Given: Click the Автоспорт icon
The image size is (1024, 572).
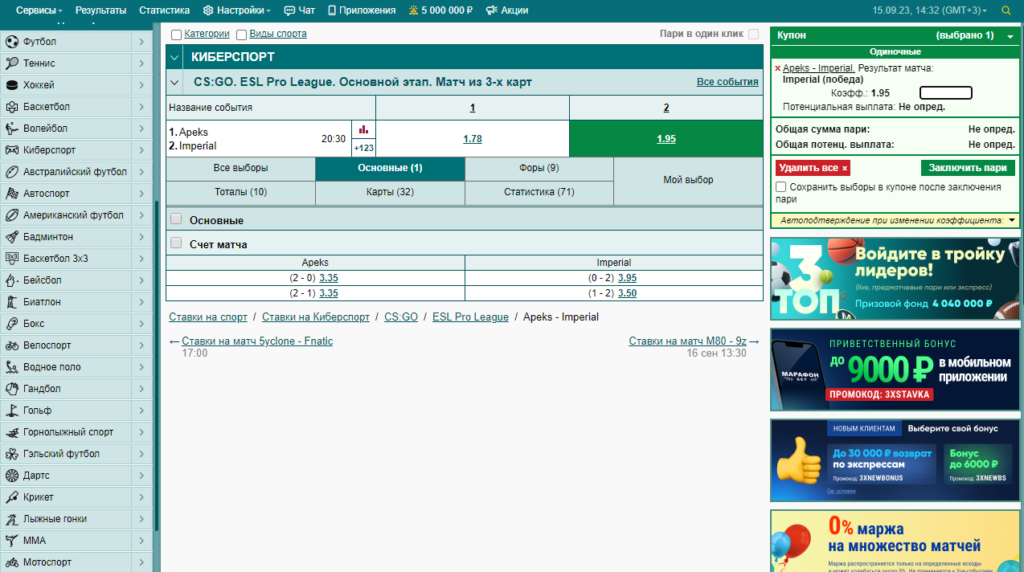Looking at the screenshot, I should [x=12, y=193].
